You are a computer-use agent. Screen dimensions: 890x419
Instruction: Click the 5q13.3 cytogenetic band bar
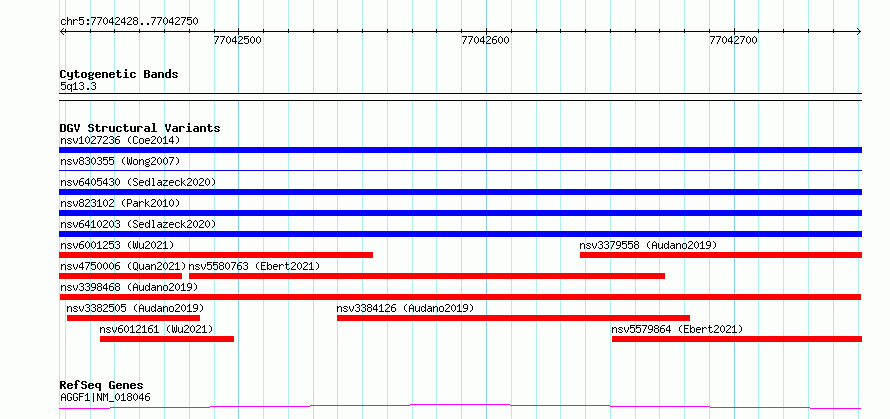click(x=460, y=97)
